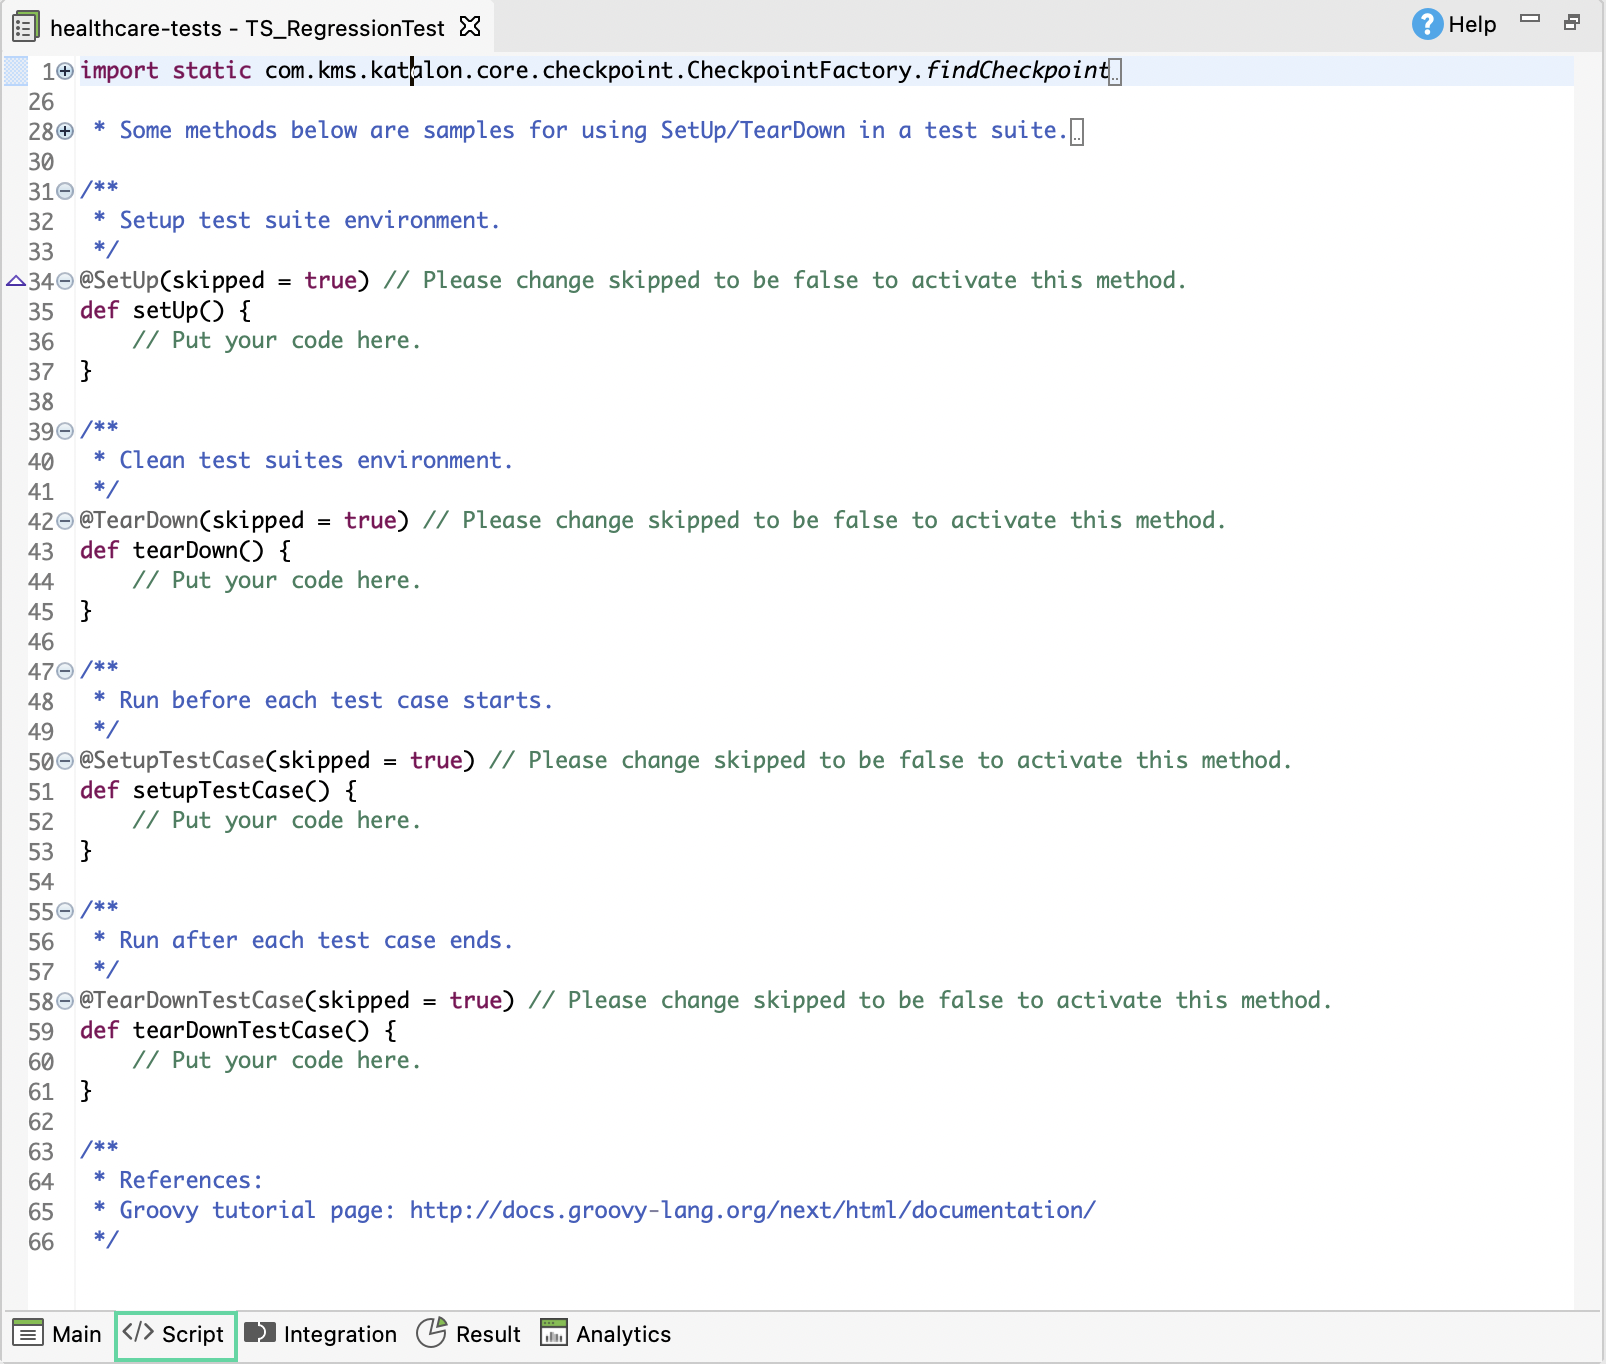The image size is (1606, 1364).
Task: Open the Analytics tab
Action: (606, 1334)
